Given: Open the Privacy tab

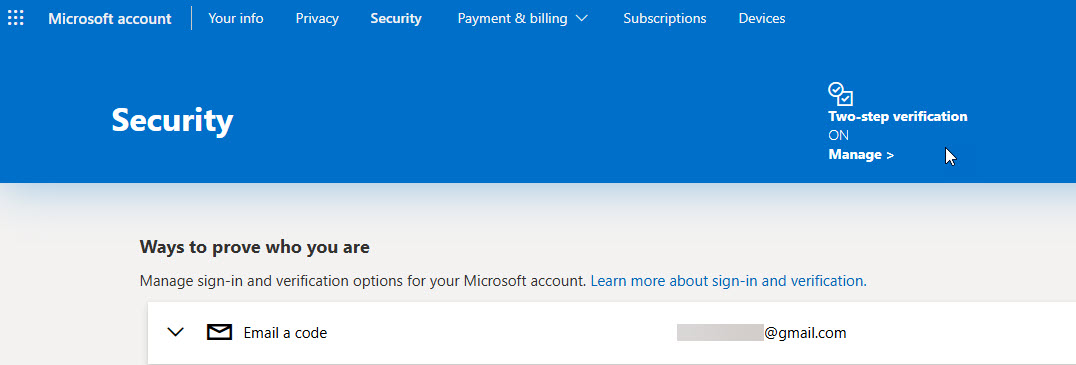Looking at the screenshot, I should (x=317, y=19).
